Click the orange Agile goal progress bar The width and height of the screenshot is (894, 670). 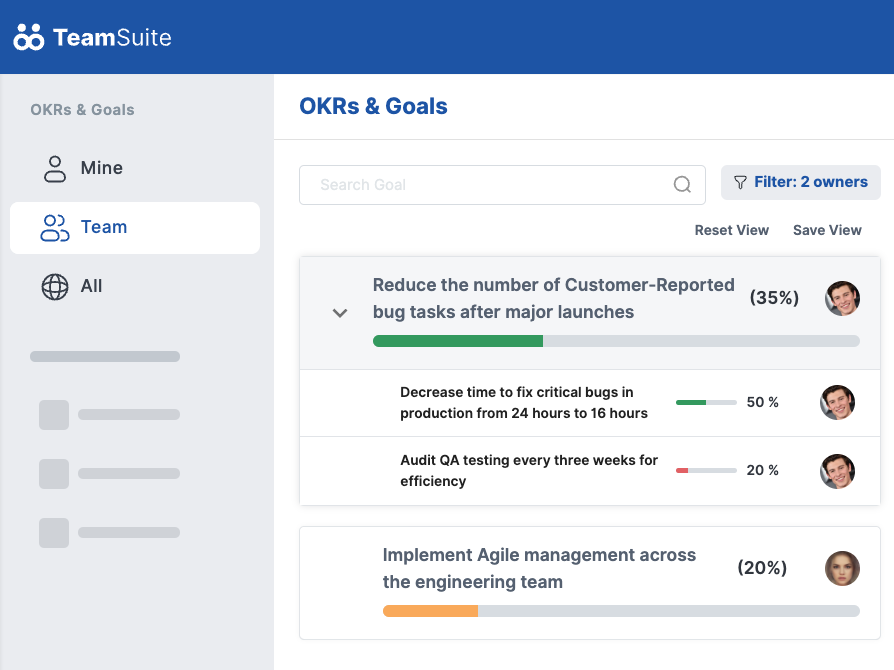[621, 611]
